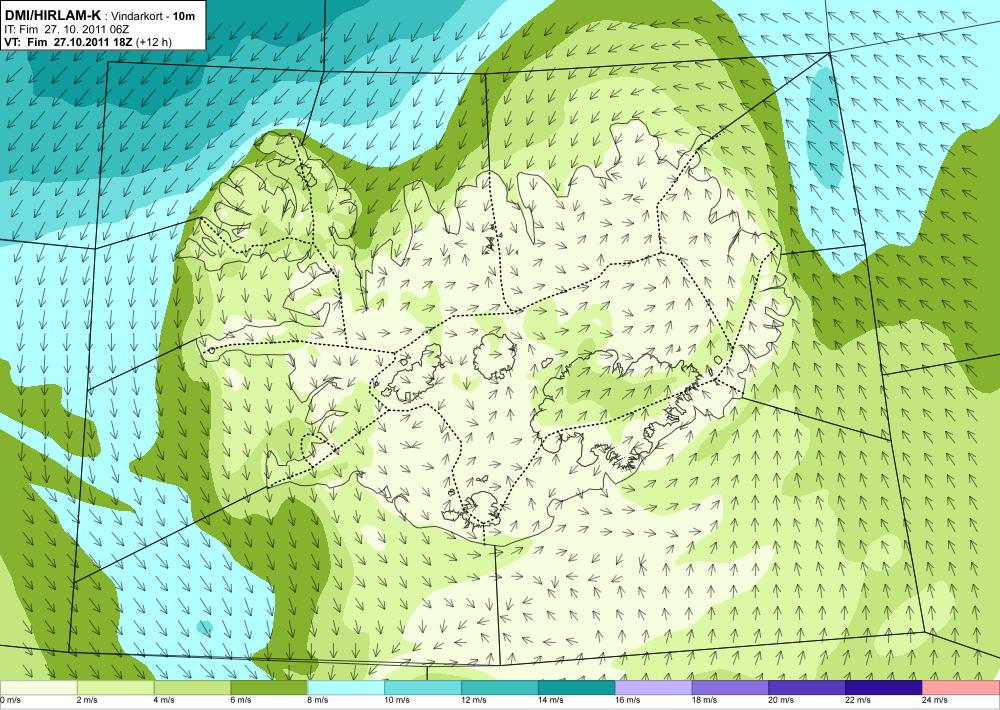Select the purple 18–20 m/s legend swatch
The width and height of the screenshot is (1000, 710).
pyautogui.click(x=730, y=688)
